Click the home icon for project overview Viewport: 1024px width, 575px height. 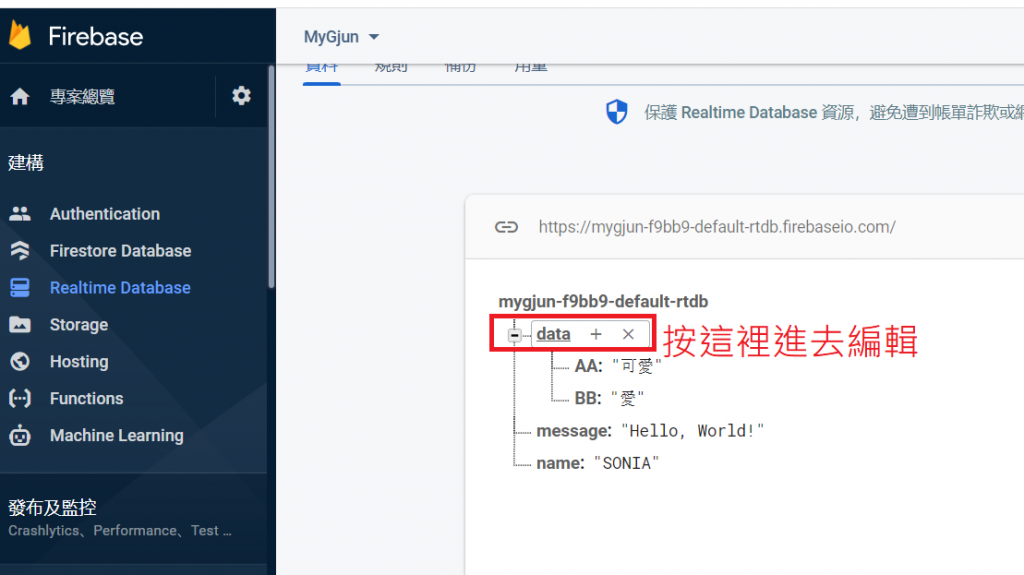pos(20,97)
